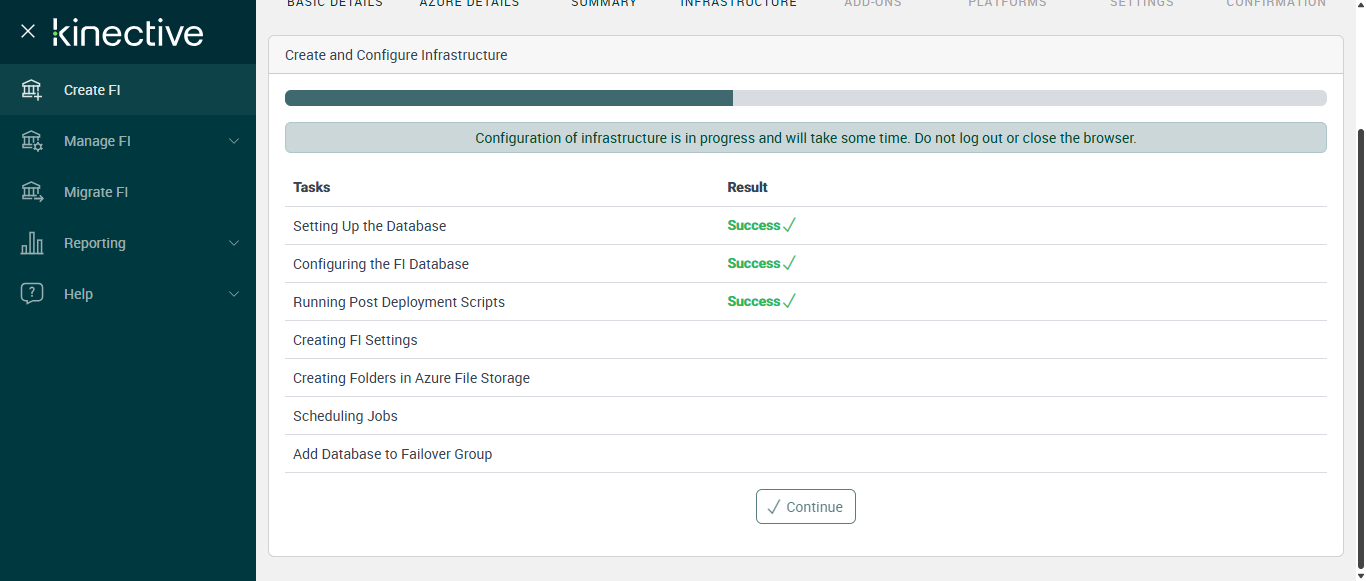Click the Reporting bar chart icon
This screenshot has width=1366, height=581.
pos(32,243)
